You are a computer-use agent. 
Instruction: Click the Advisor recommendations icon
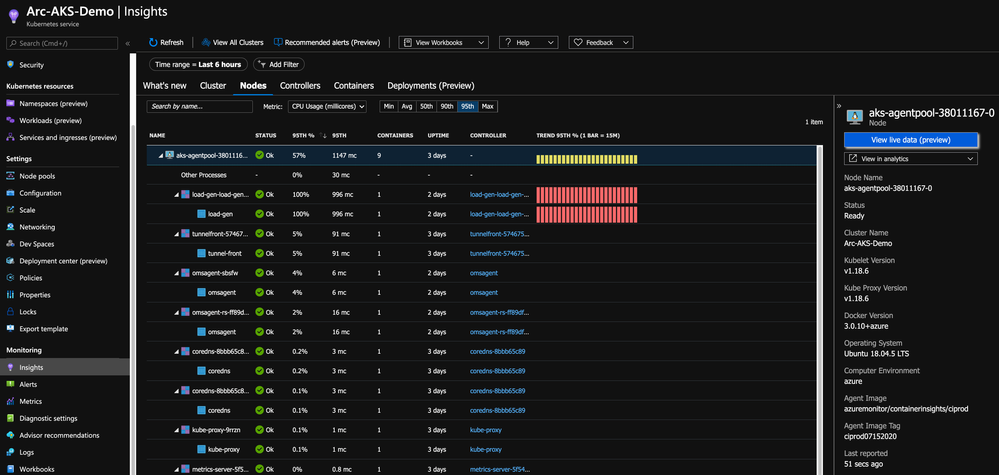[10, 436]
